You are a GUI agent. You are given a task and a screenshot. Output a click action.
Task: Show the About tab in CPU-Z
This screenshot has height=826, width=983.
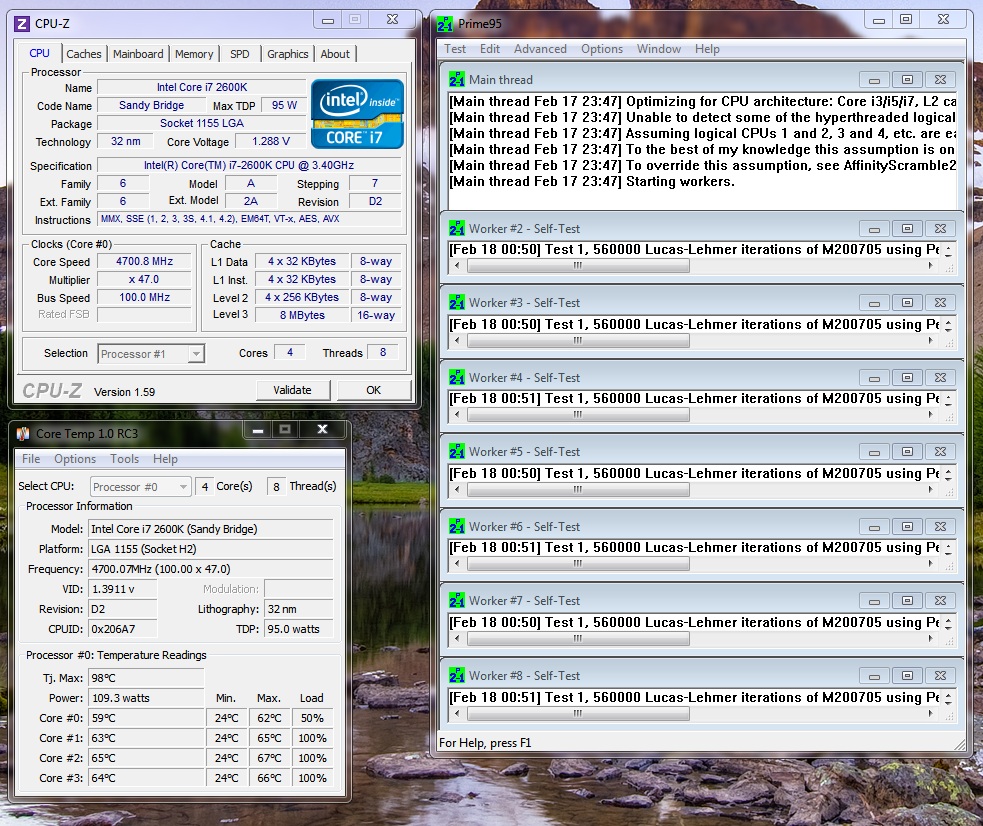pos(335,54)
